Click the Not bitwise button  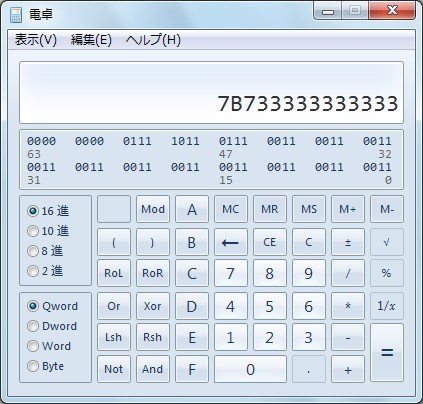pyautogui.click(x=114, y=369)
